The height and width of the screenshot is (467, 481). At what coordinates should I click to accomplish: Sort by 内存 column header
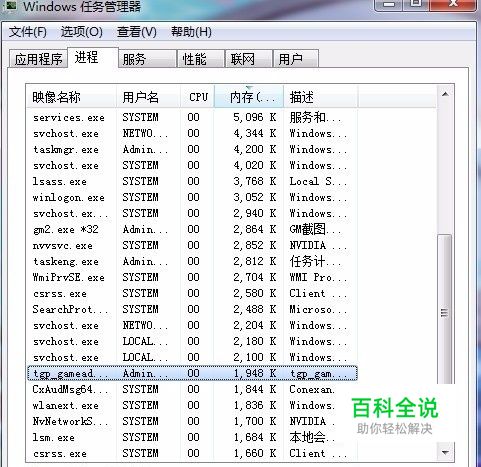(249, 97)
